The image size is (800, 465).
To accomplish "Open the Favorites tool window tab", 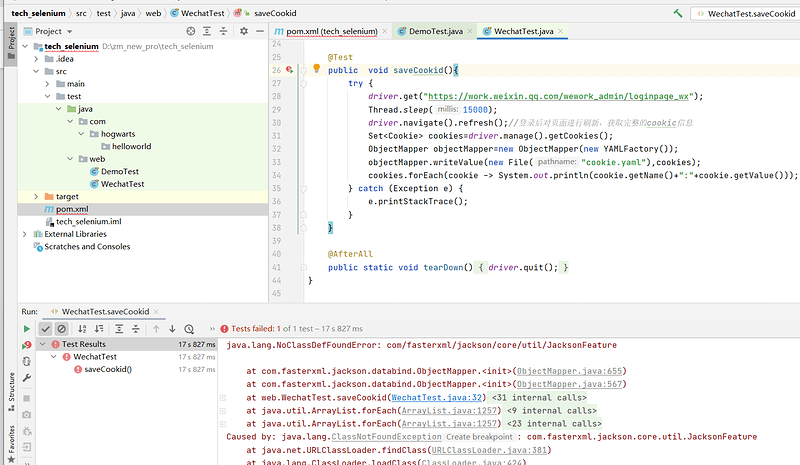I will tap(11, 444).
